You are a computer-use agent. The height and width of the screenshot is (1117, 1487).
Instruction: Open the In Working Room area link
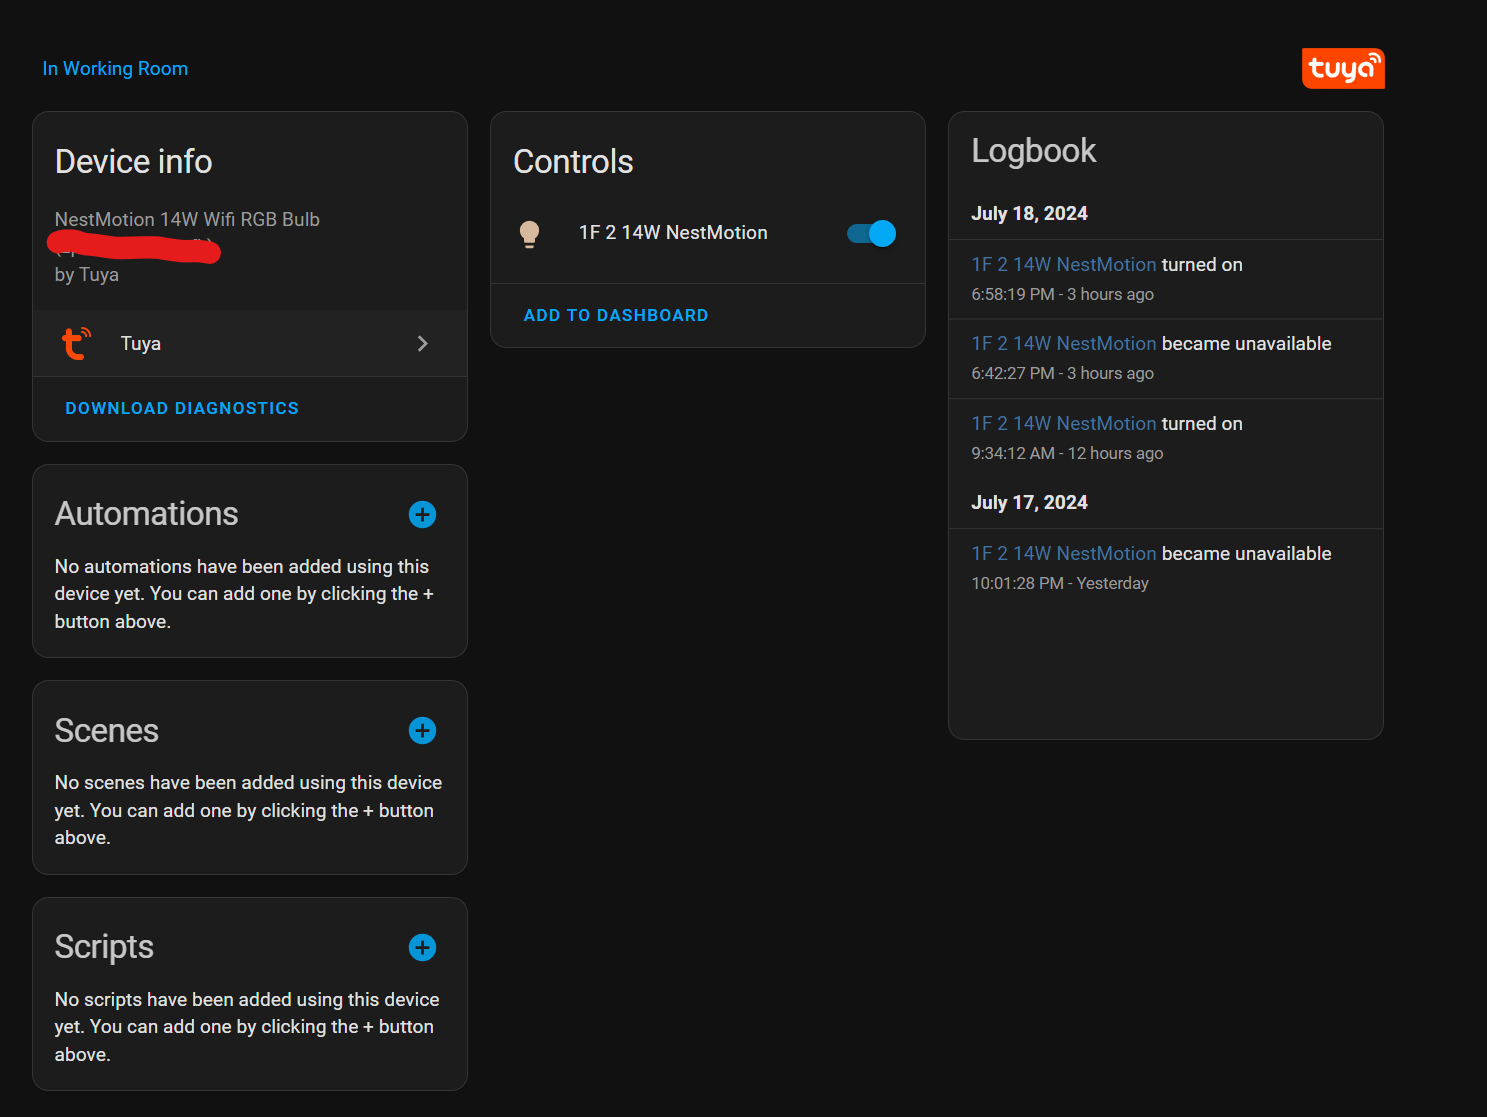(x=115, y=68)
